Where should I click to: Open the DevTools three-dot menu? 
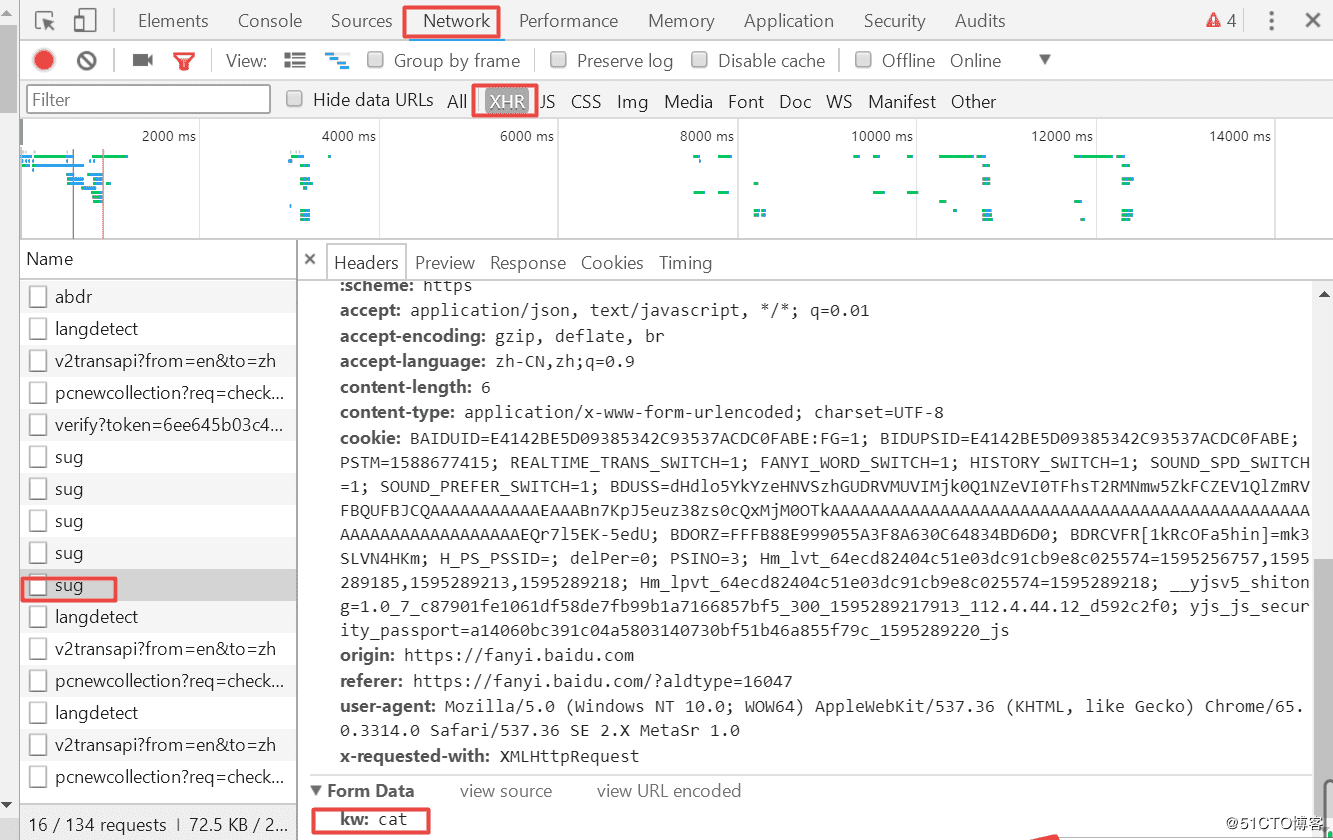1271,19
